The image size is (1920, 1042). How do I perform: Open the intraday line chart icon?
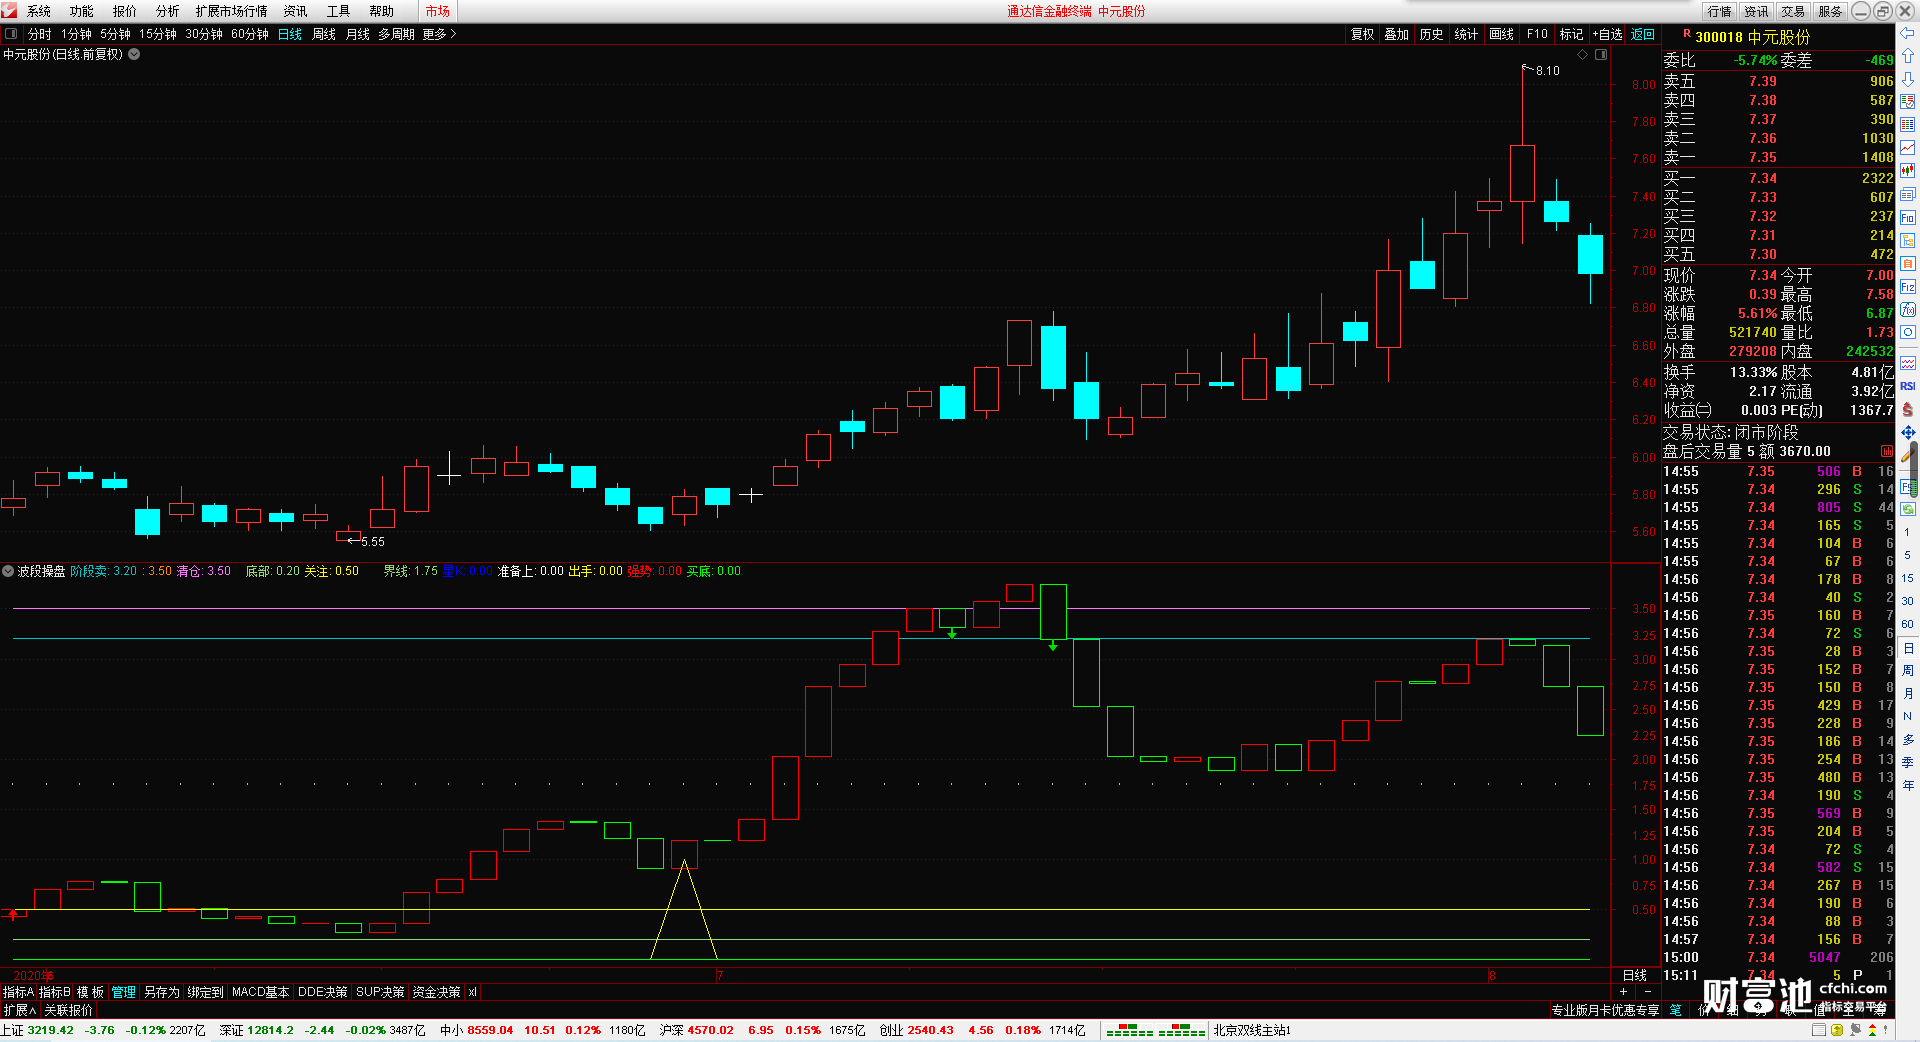click(x=1908, y=147)
